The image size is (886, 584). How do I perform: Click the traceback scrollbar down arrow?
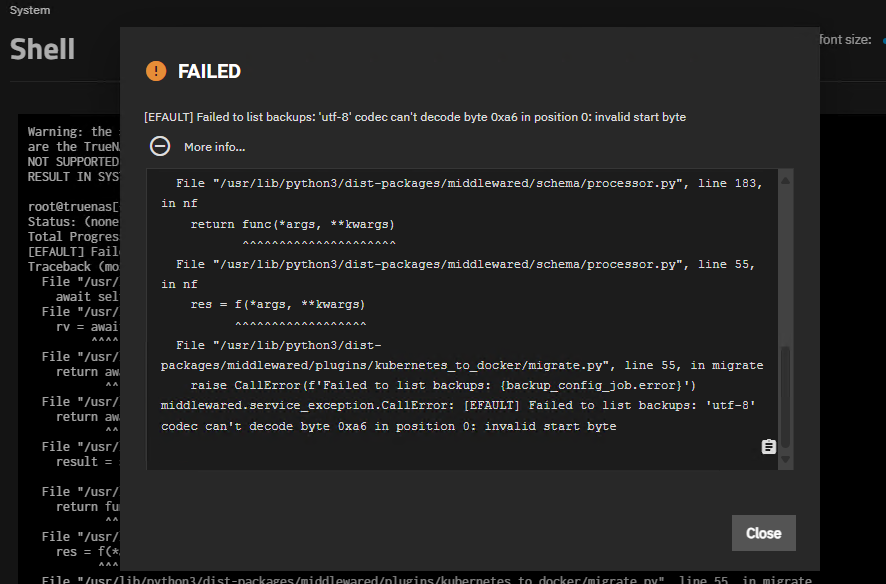786,459
